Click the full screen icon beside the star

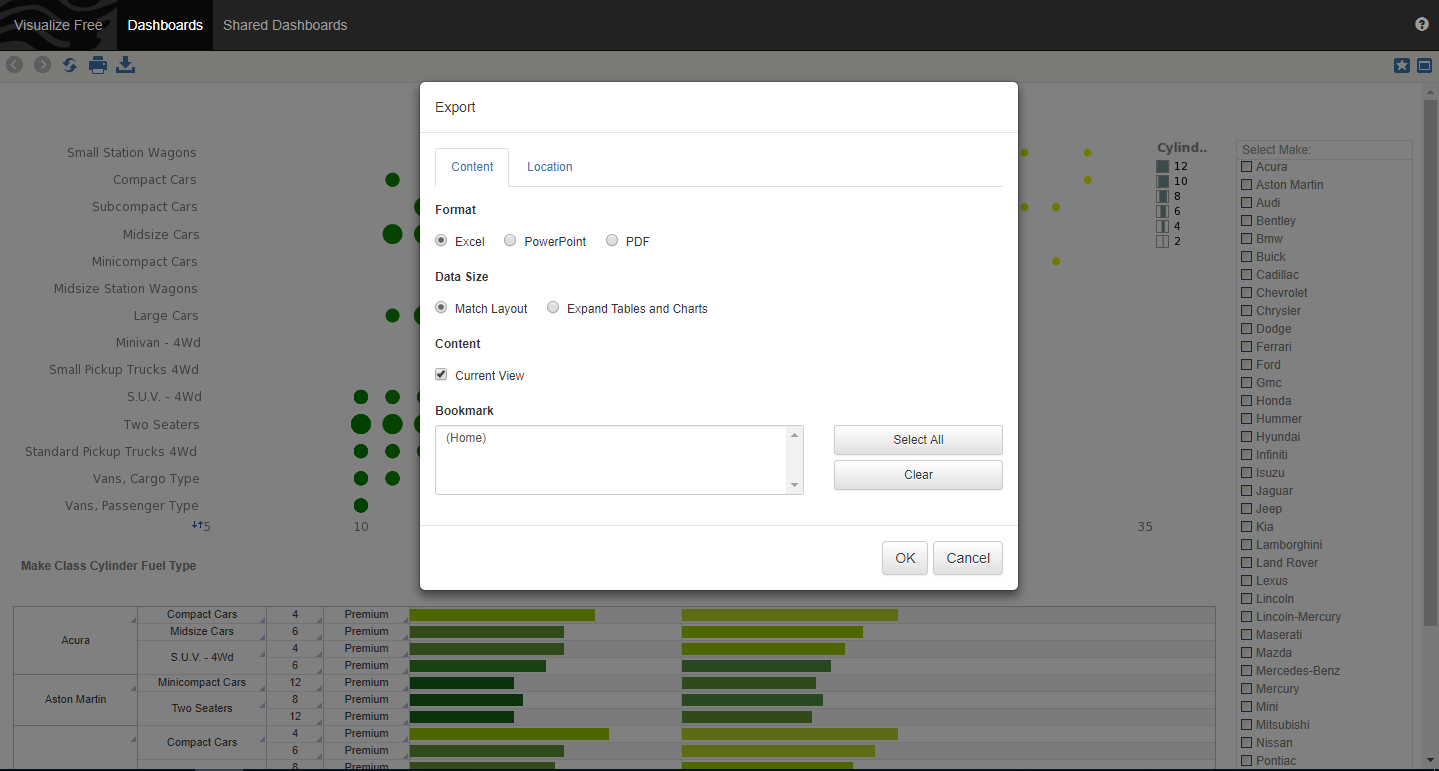(1424, 65)
